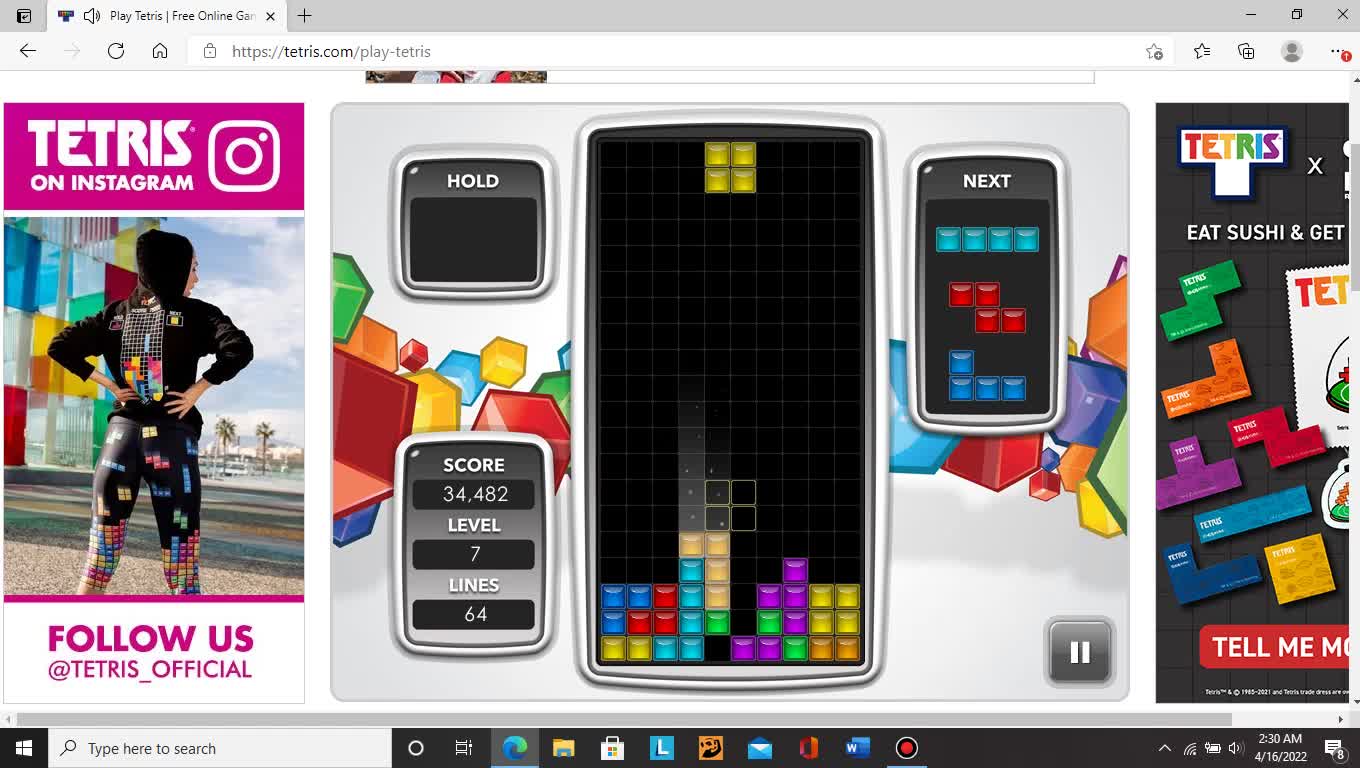
Task: Open the network status tray icon
Action: click(x=1189, y=748)
